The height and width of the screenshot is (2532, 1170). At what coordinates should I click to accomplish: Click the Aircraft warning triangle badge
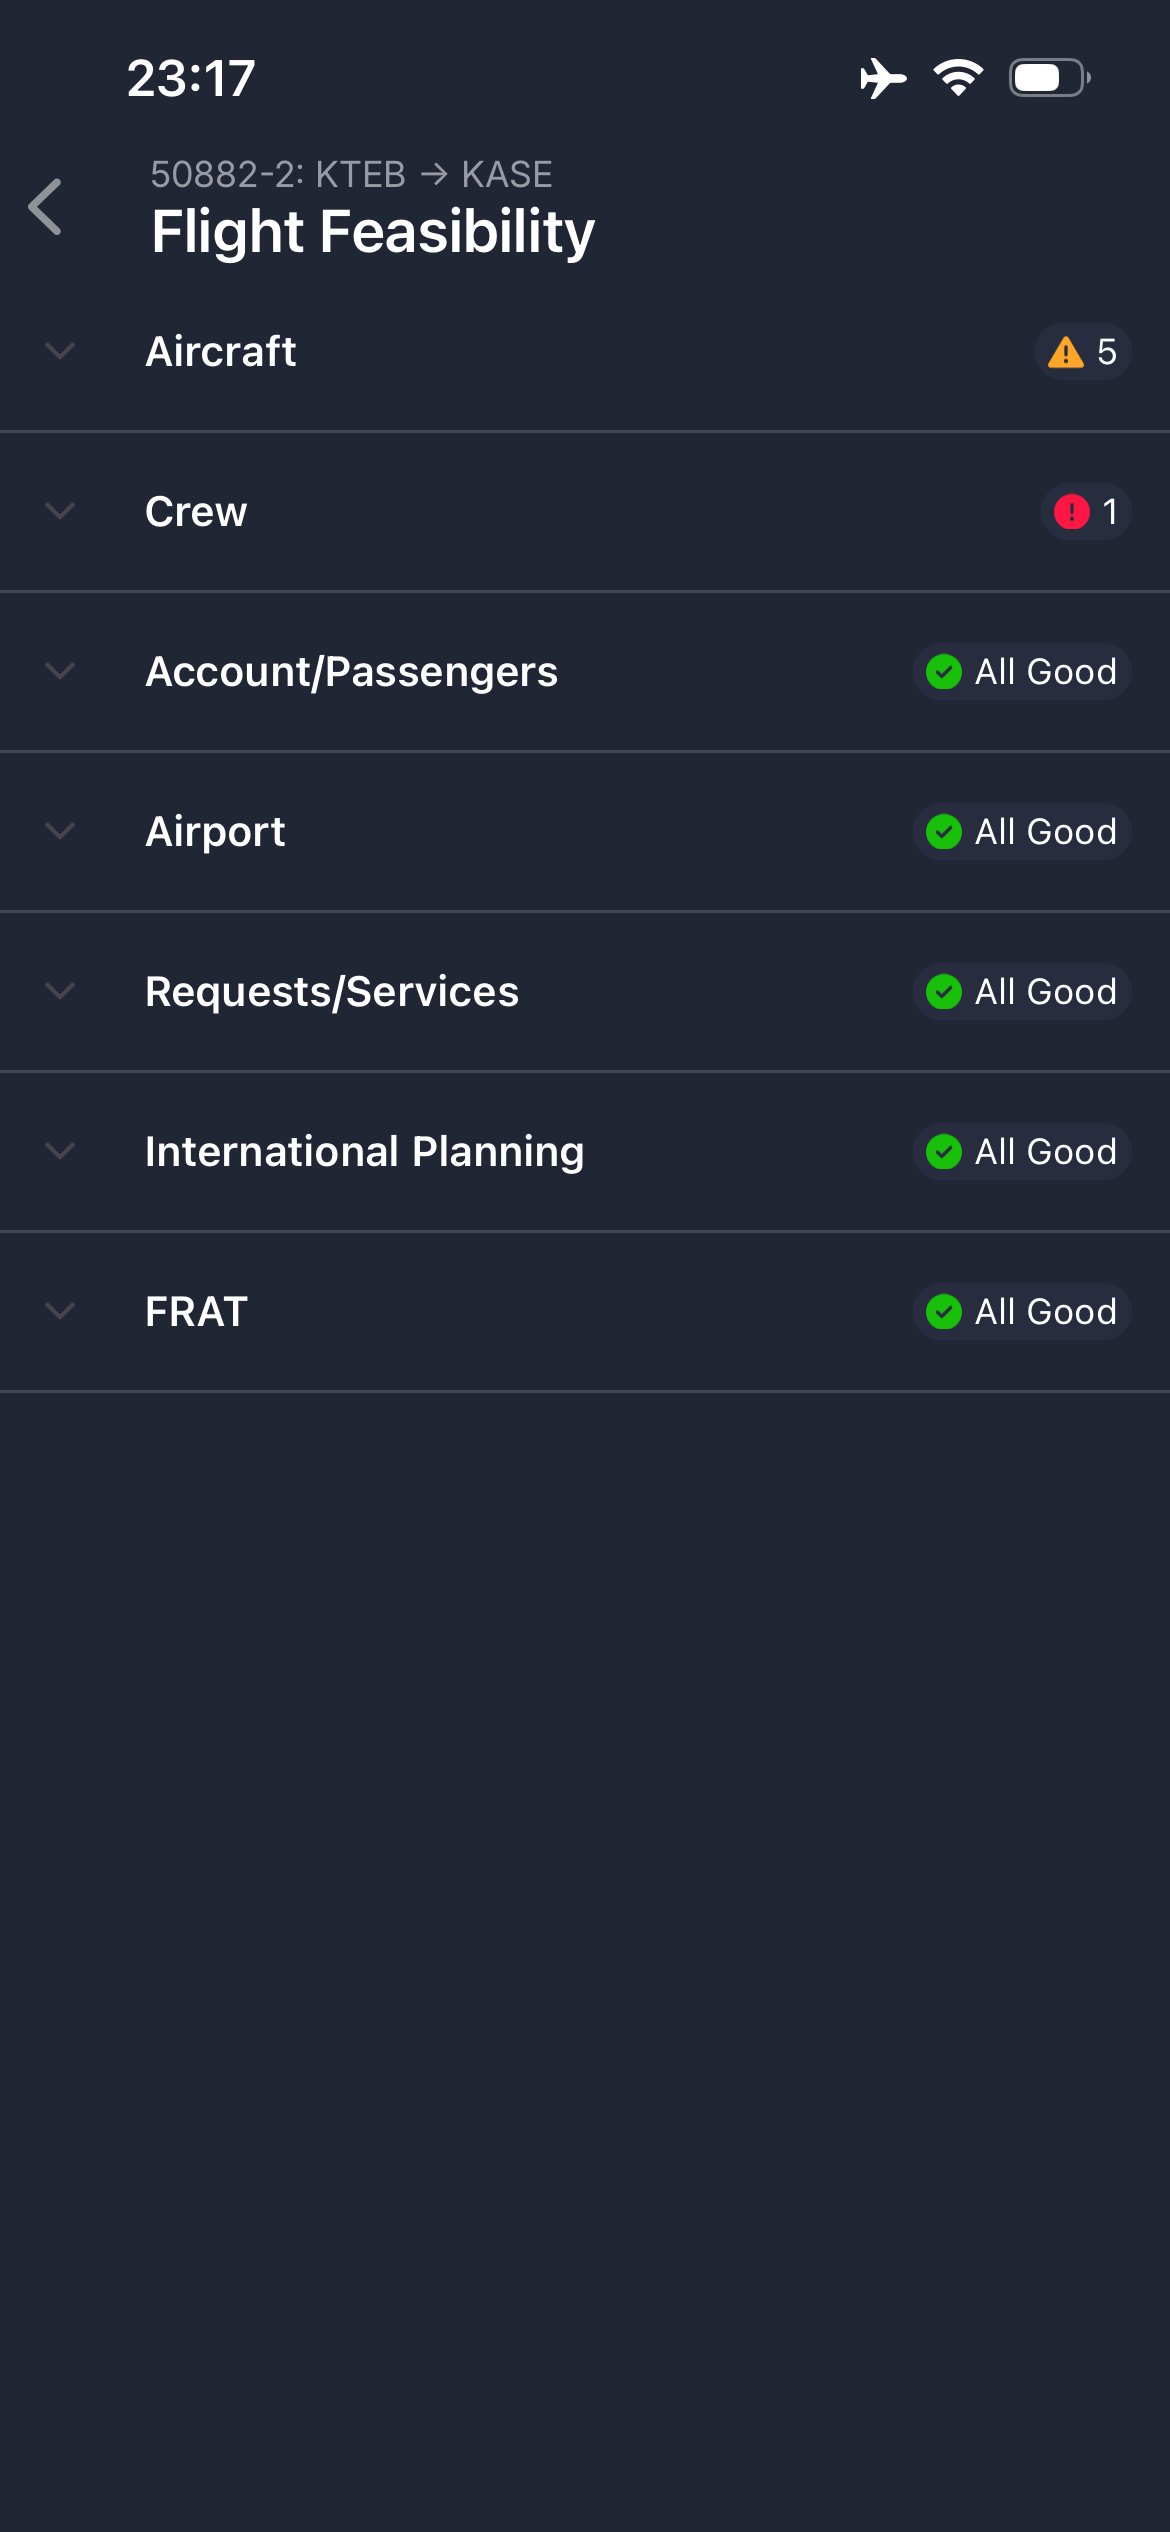1066,352
